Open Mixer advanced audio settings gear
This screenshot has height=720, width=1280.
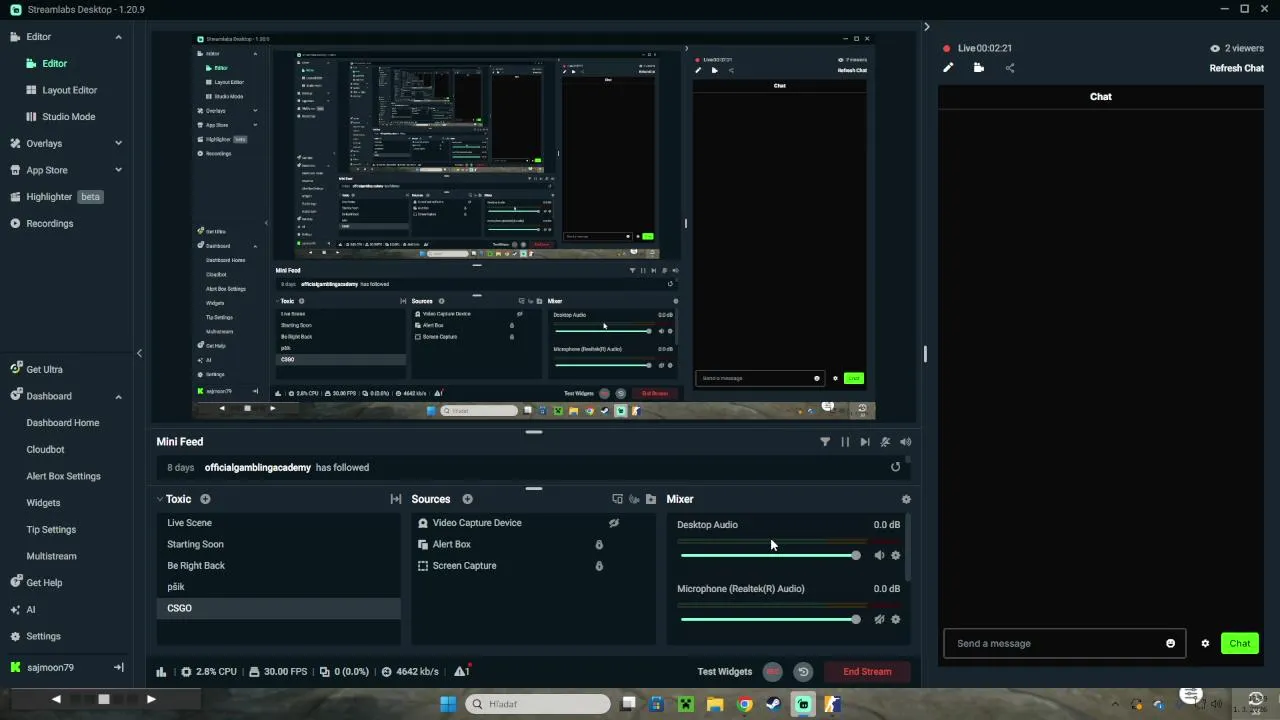906,499
